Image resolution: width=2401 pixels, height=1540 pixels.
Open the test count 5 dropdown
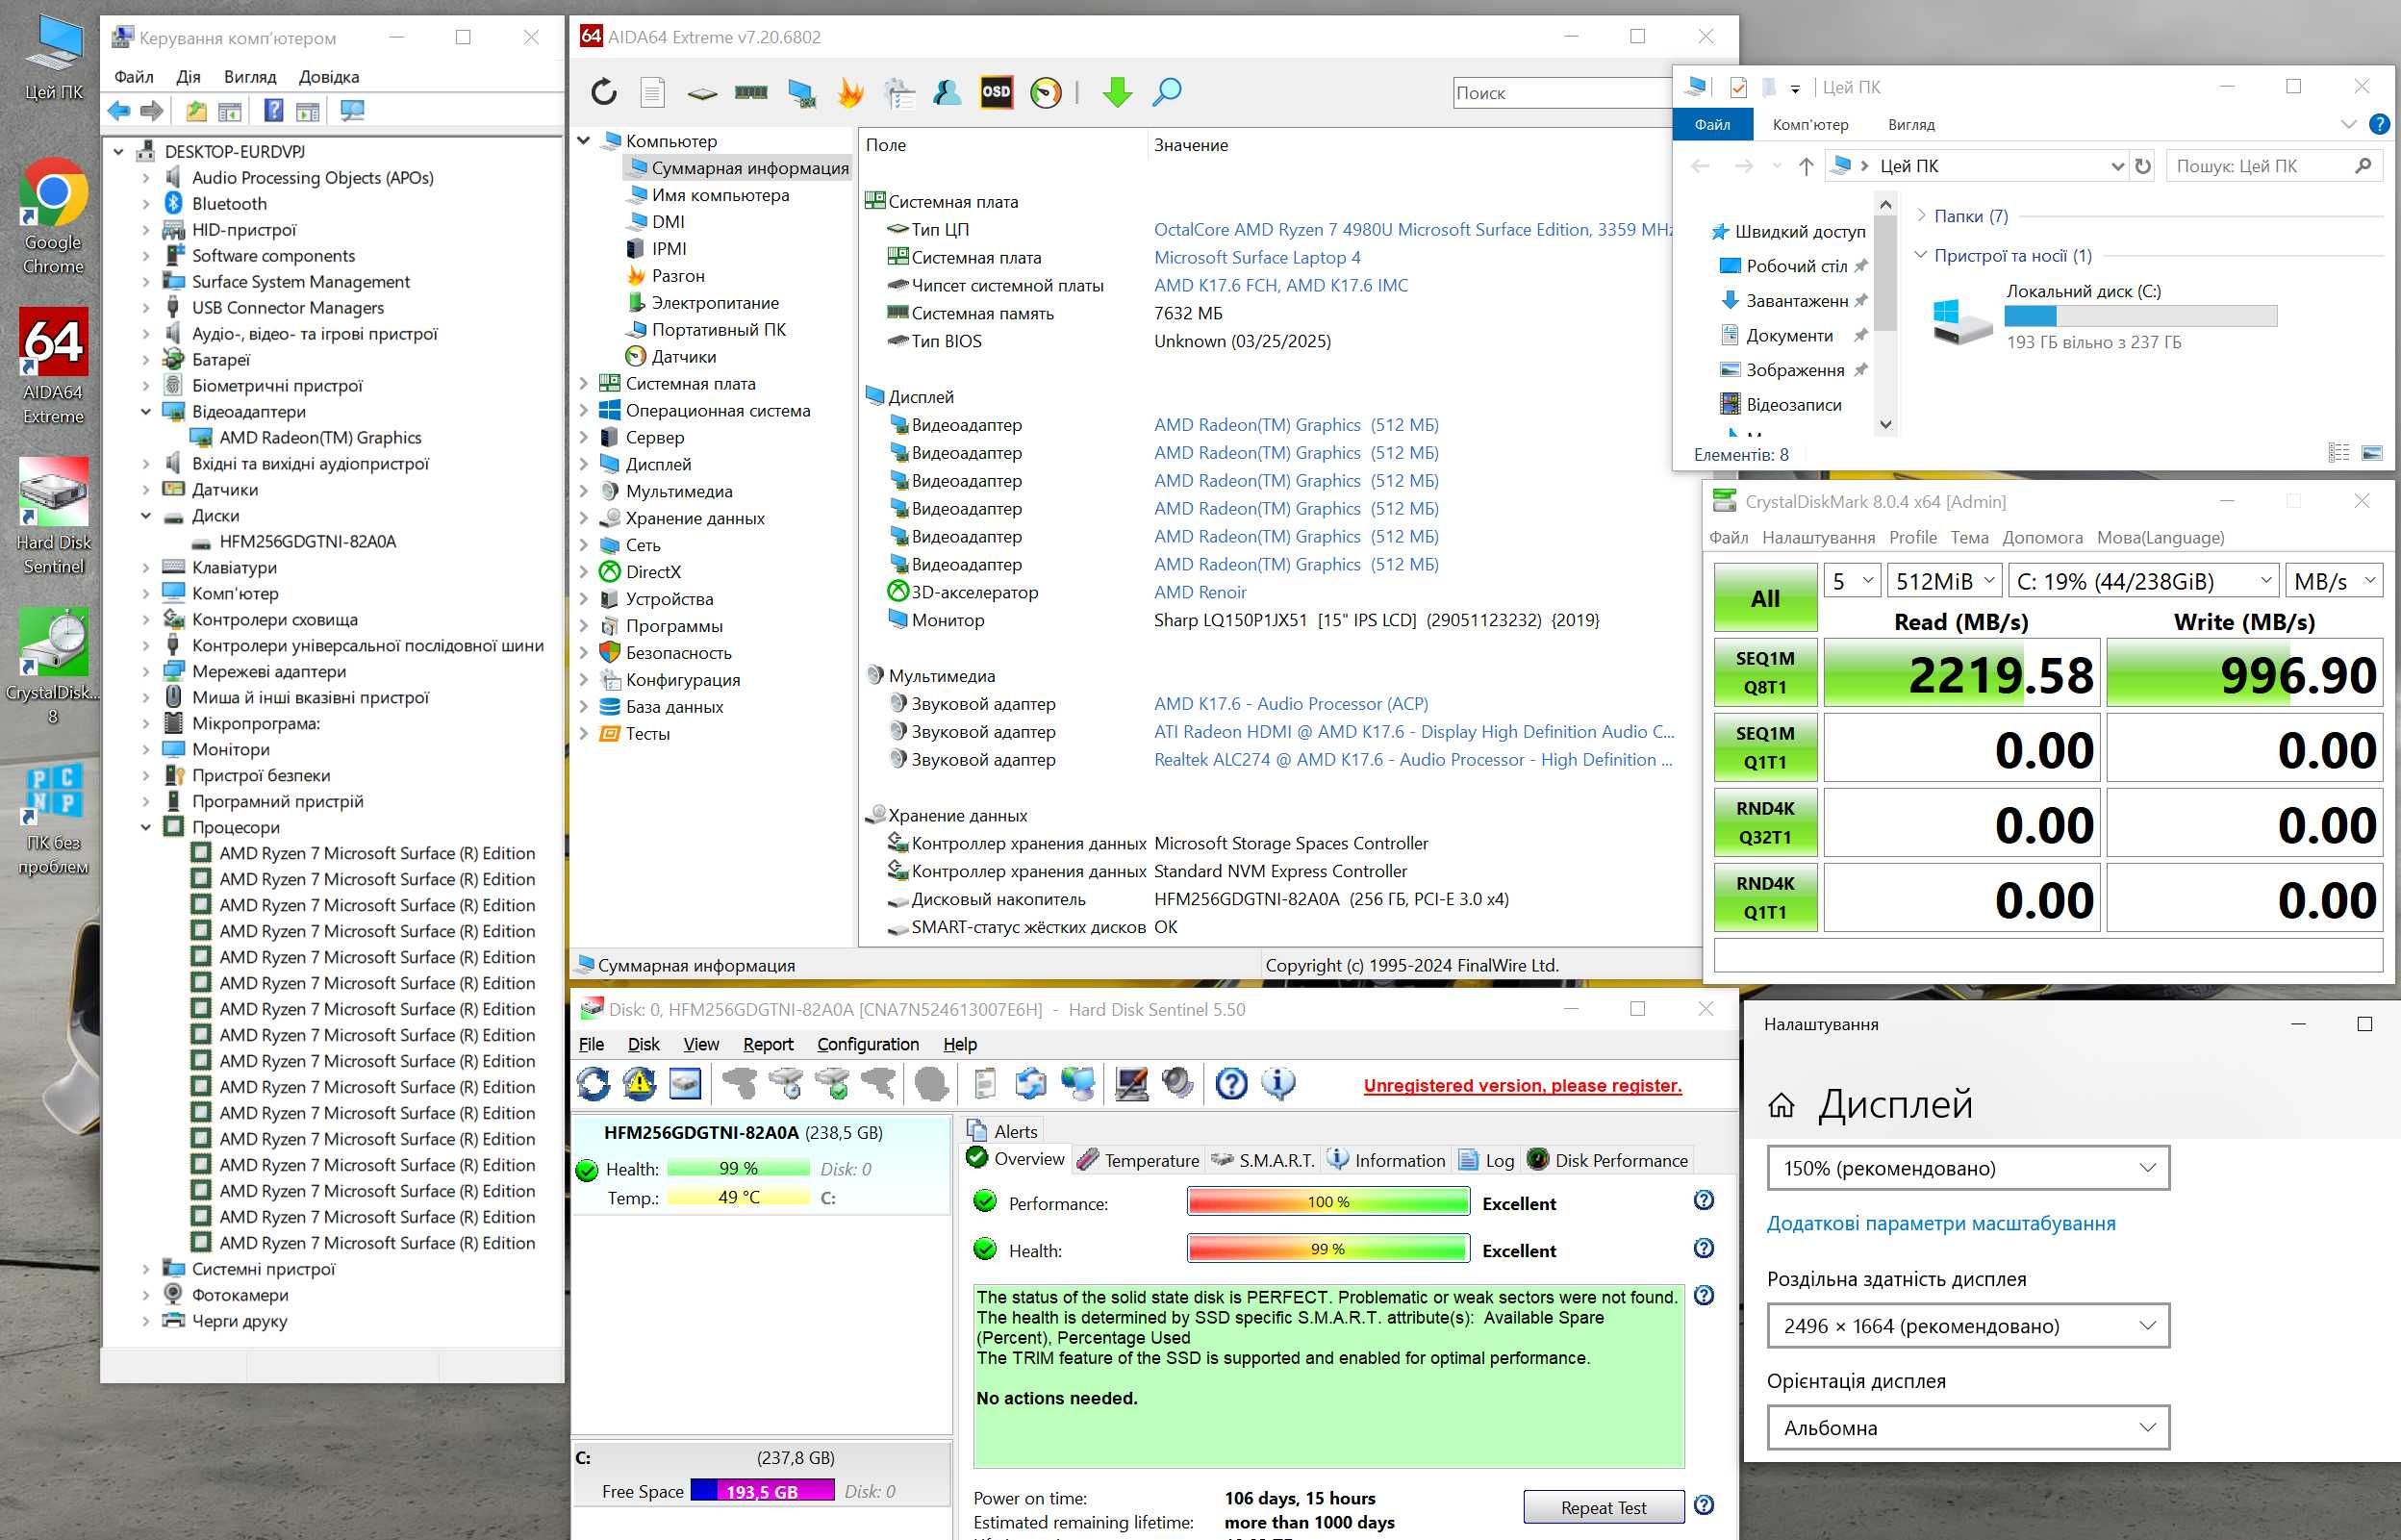click(x=1853, y=581)
